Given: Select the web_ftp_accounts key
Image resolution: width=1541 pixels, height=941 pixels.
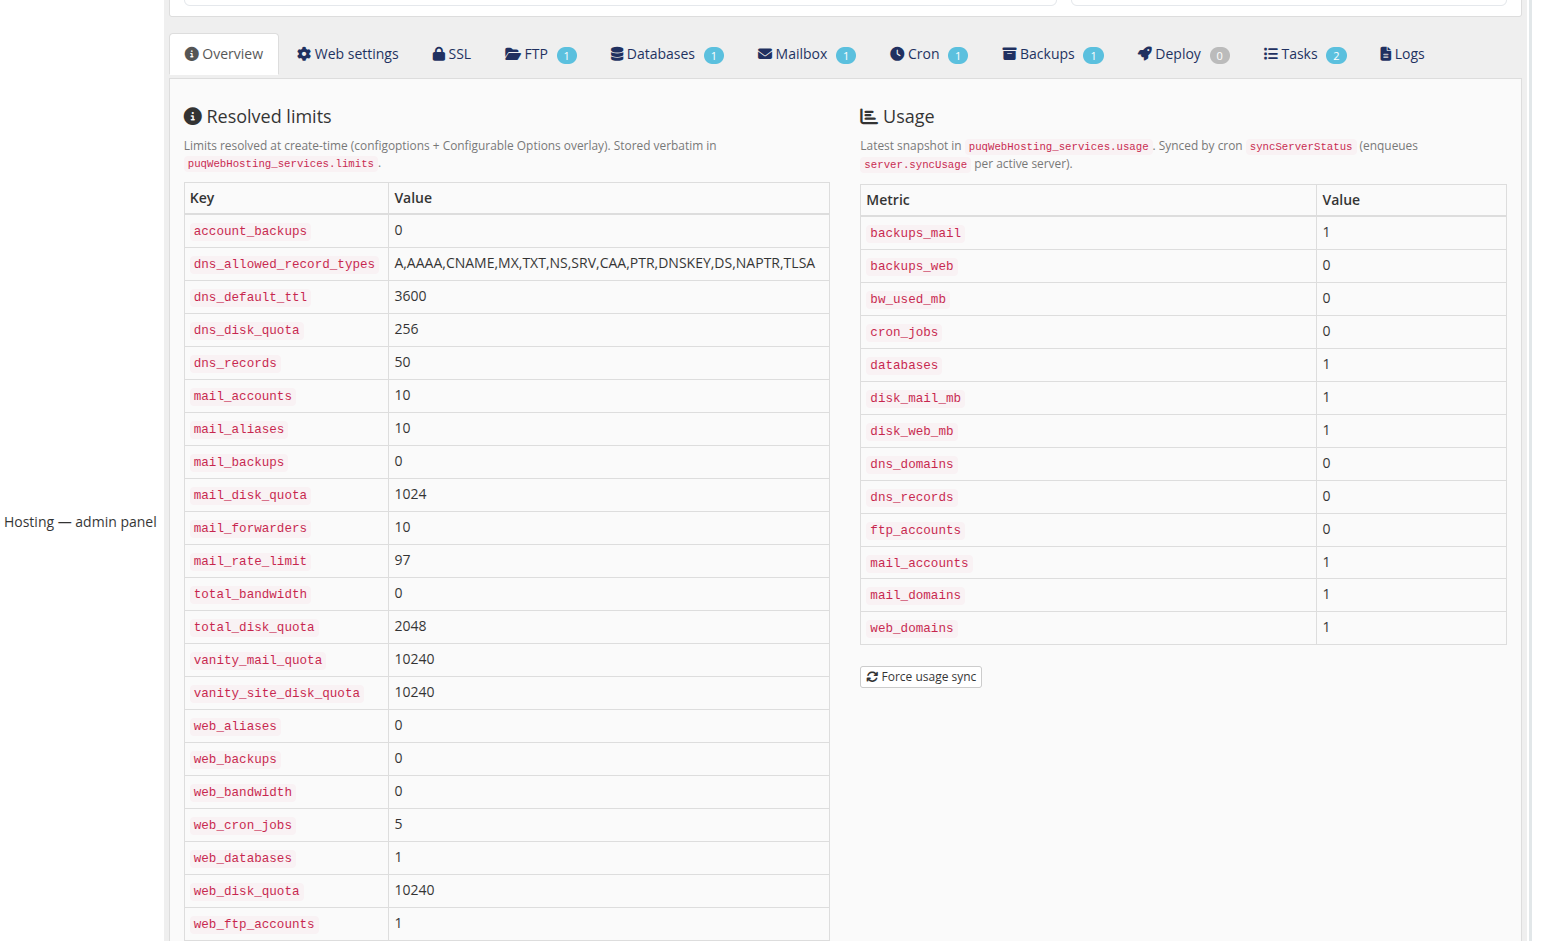Looking at the screenshot, I should pos(254,924).
